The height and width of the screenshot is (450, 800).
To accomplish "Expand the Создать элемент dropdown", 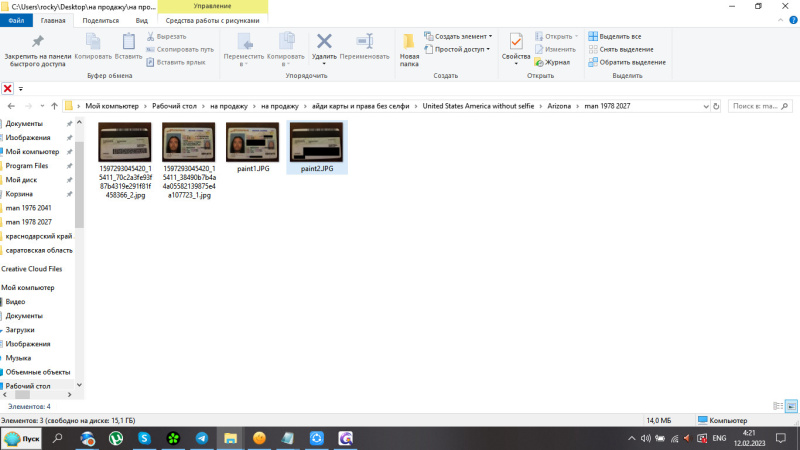I will [x=462, y=36].
